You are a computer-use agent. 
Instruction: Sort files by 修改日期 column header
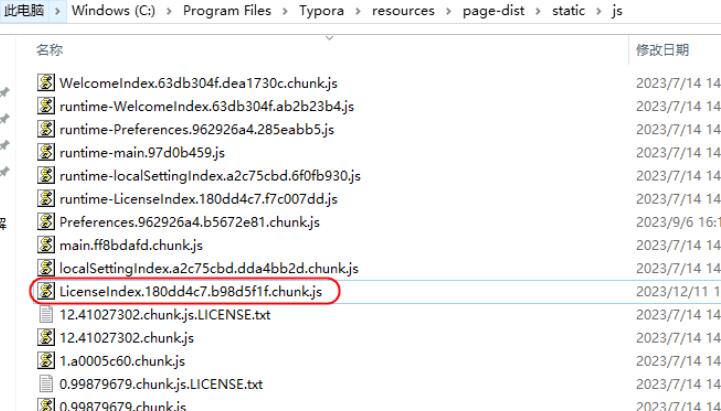pos(662,50)
